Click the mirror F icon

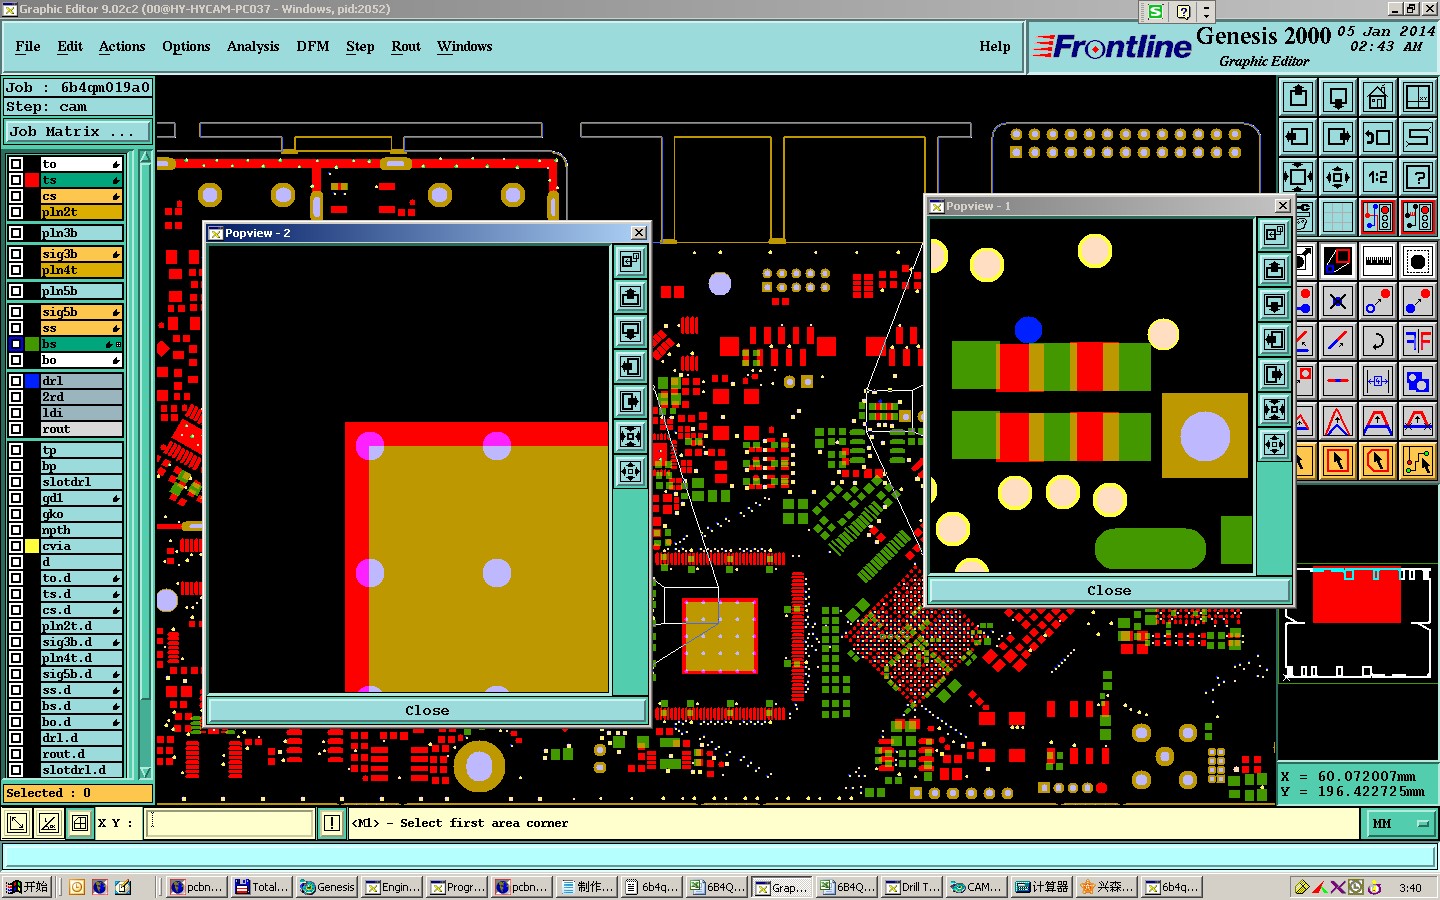coord(1418,341)
